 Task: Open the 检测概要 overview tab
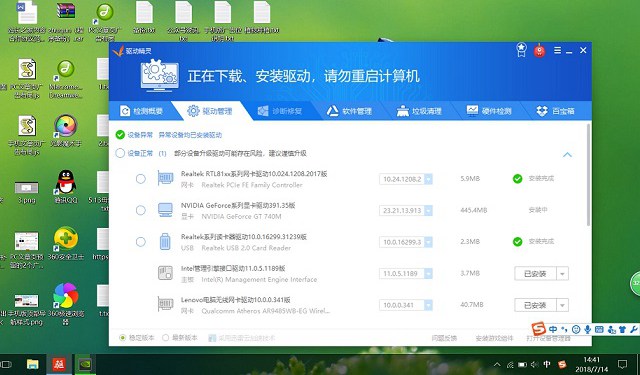pos(141,111)
